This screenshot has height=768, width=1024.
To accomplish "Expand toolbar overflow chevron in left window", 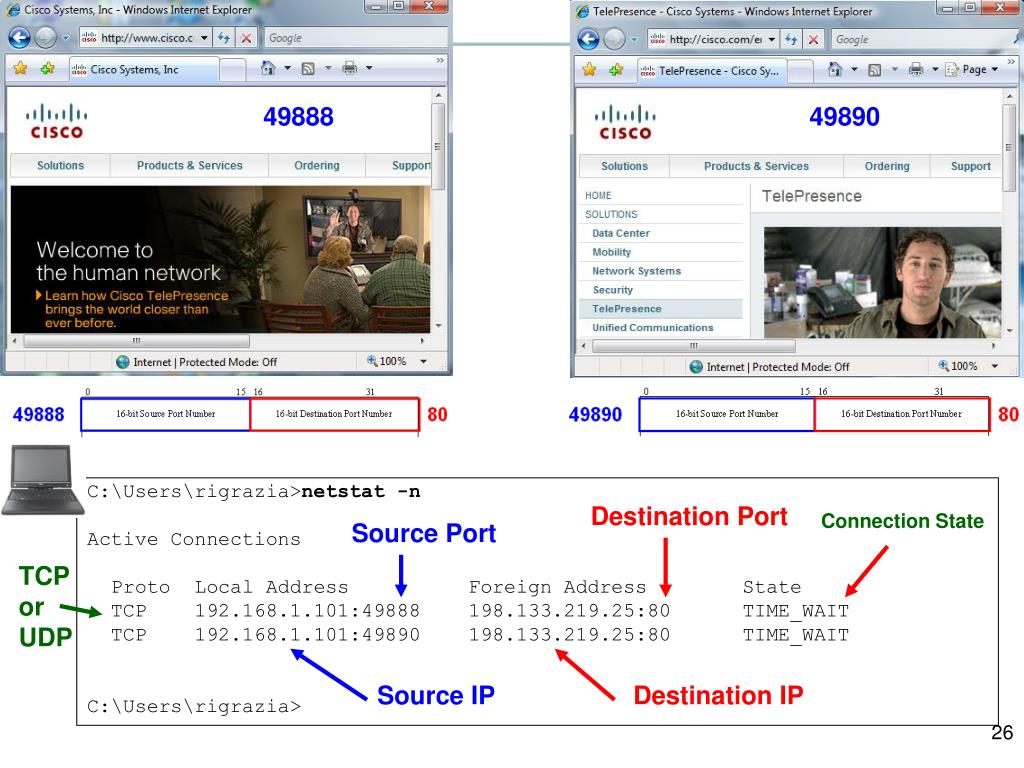I will point(440,60).
